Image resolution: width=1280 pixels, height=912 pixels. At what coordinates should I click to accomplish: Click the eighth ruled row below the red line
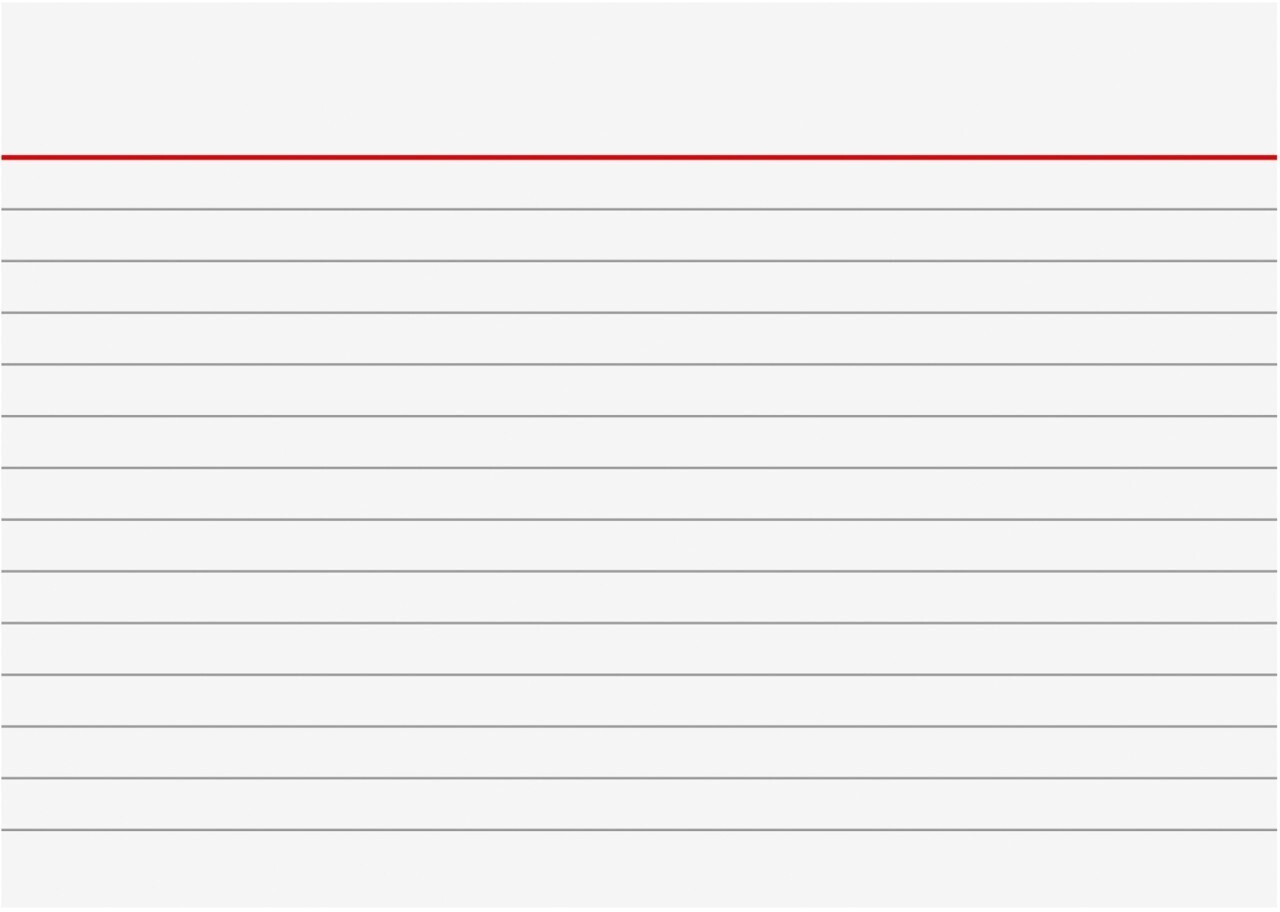[x=640, y=546]
